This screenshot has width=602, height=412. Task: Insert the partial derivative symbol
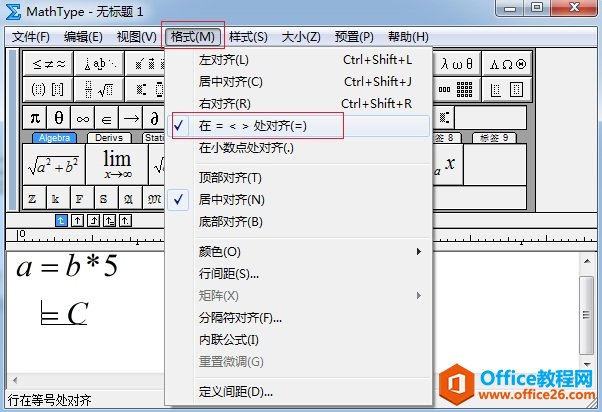pyautogui.click(x=154, y=118)
